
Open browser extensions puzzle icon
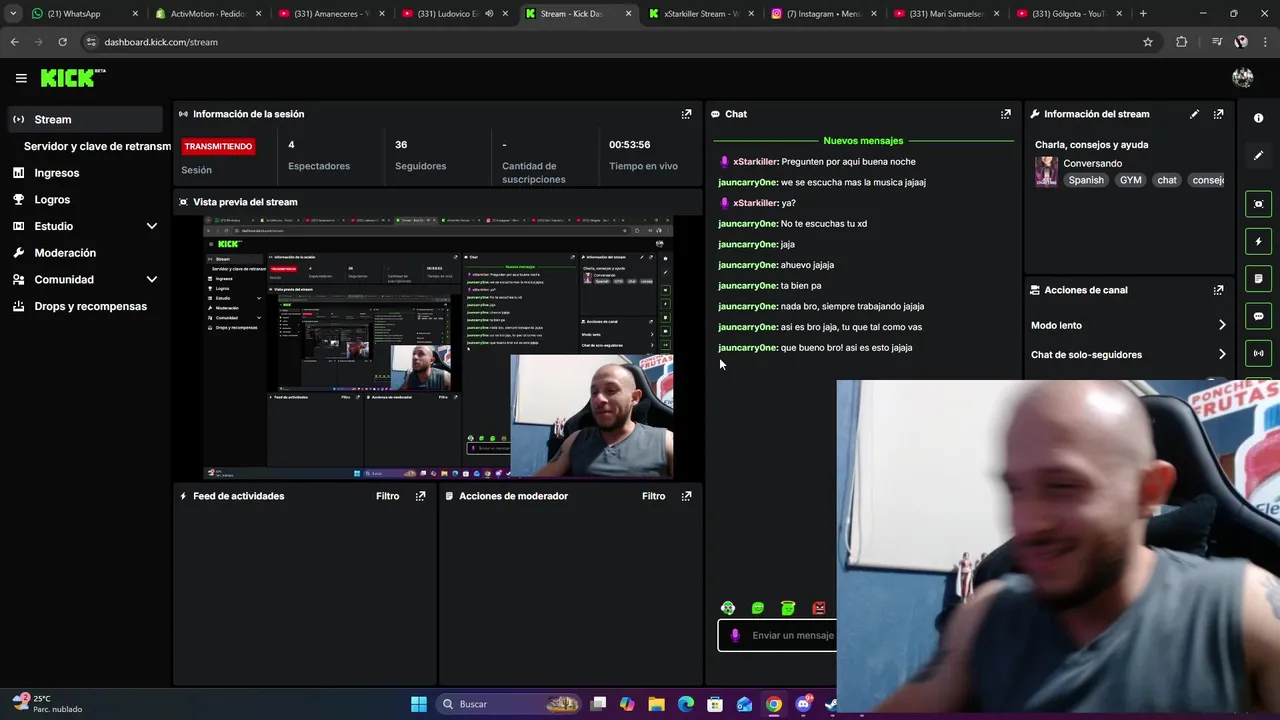coord(1182,42)
